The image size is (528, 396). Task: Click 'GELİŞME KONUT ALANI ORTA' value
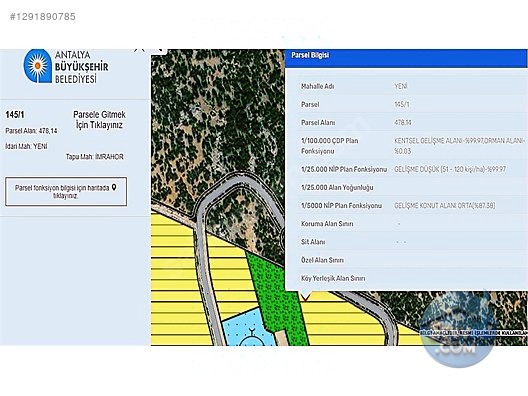[x=444, y=205]
